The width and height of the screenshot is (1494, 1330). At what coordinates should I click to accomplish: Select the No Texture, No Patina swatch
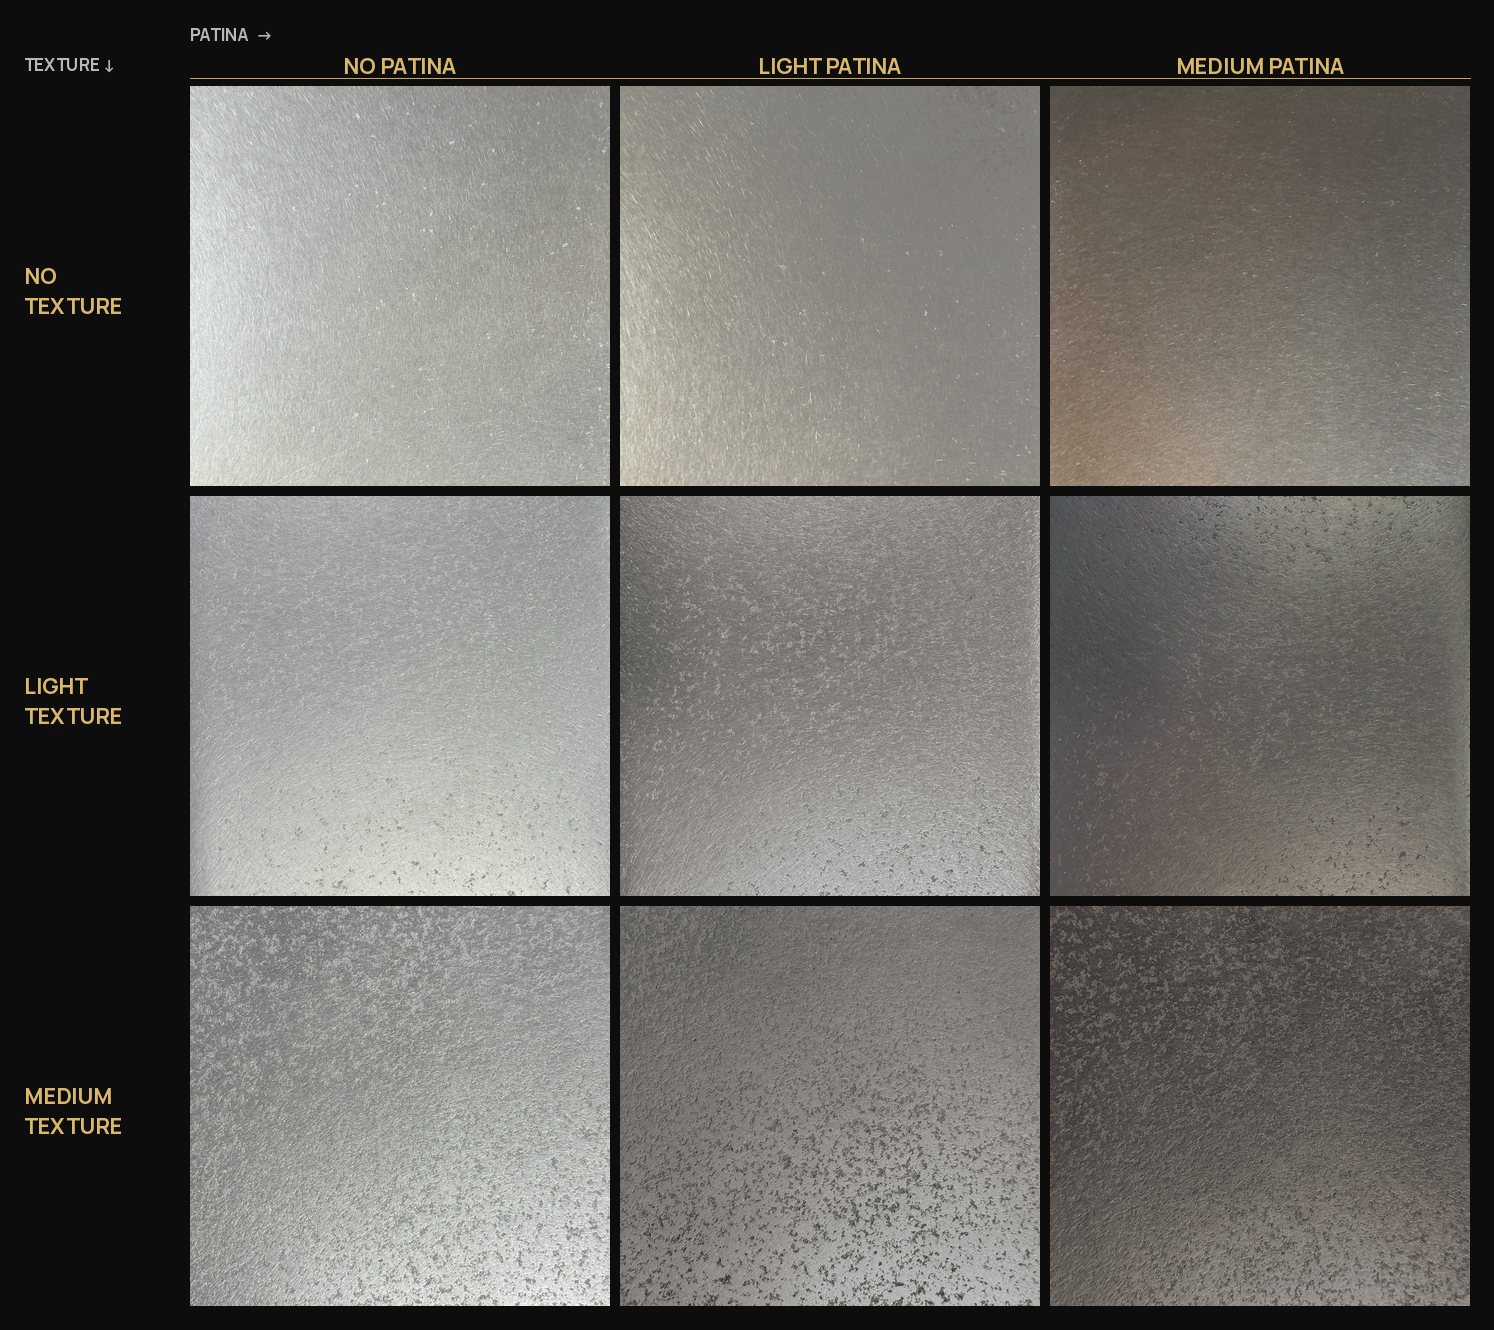click(400, 286)
